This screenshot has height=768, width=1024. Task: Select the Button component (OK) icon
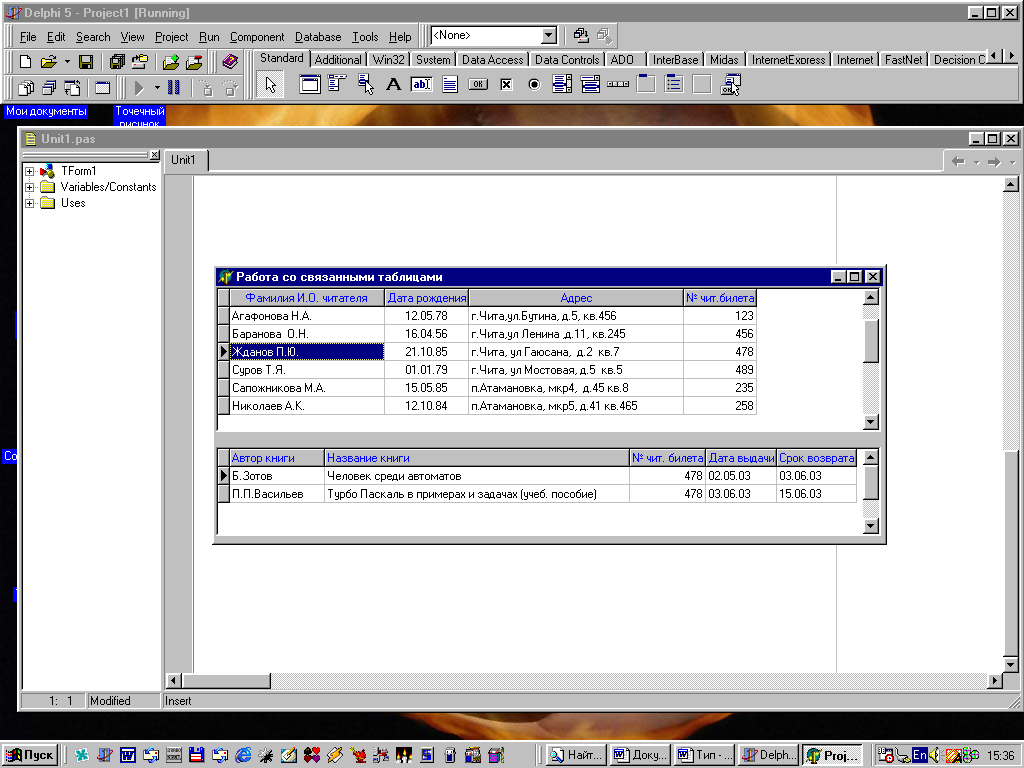pyautogui.click(x=478, y=84)
